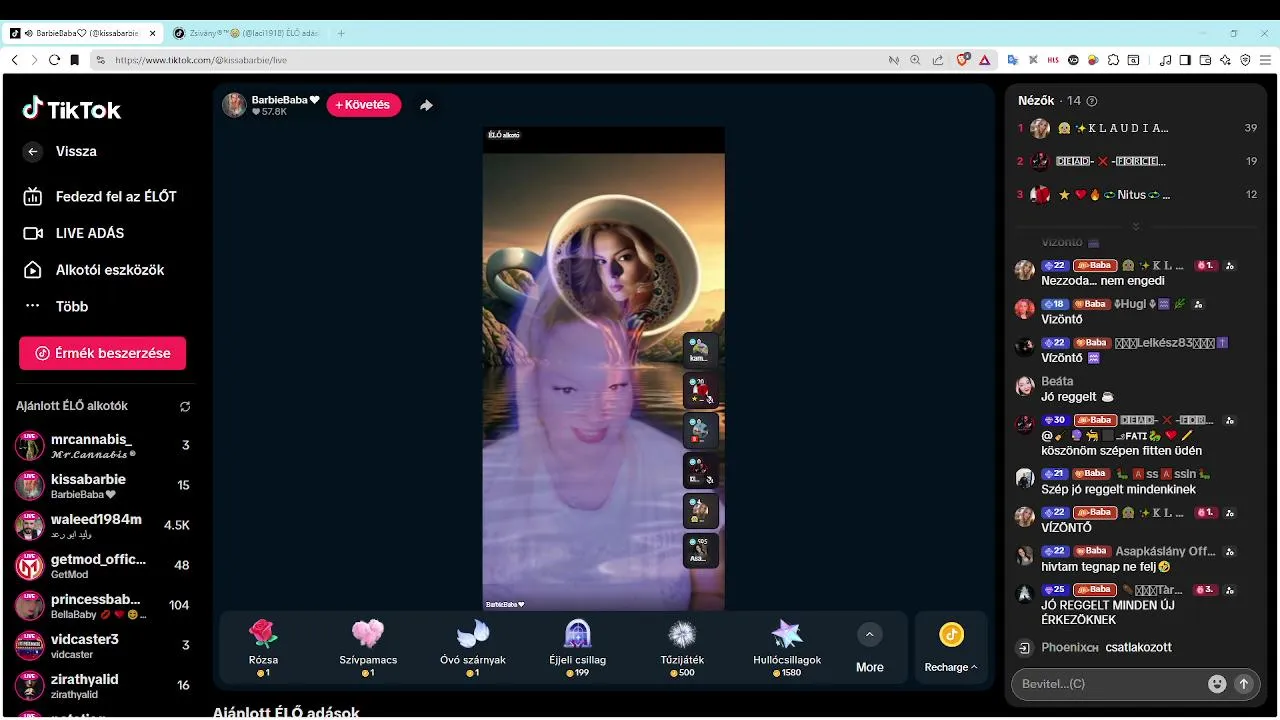Image resolution: width=1280 pixels, height=720 pixels.
Task: Click the last guest tile in stream
Action: point(700,550)
